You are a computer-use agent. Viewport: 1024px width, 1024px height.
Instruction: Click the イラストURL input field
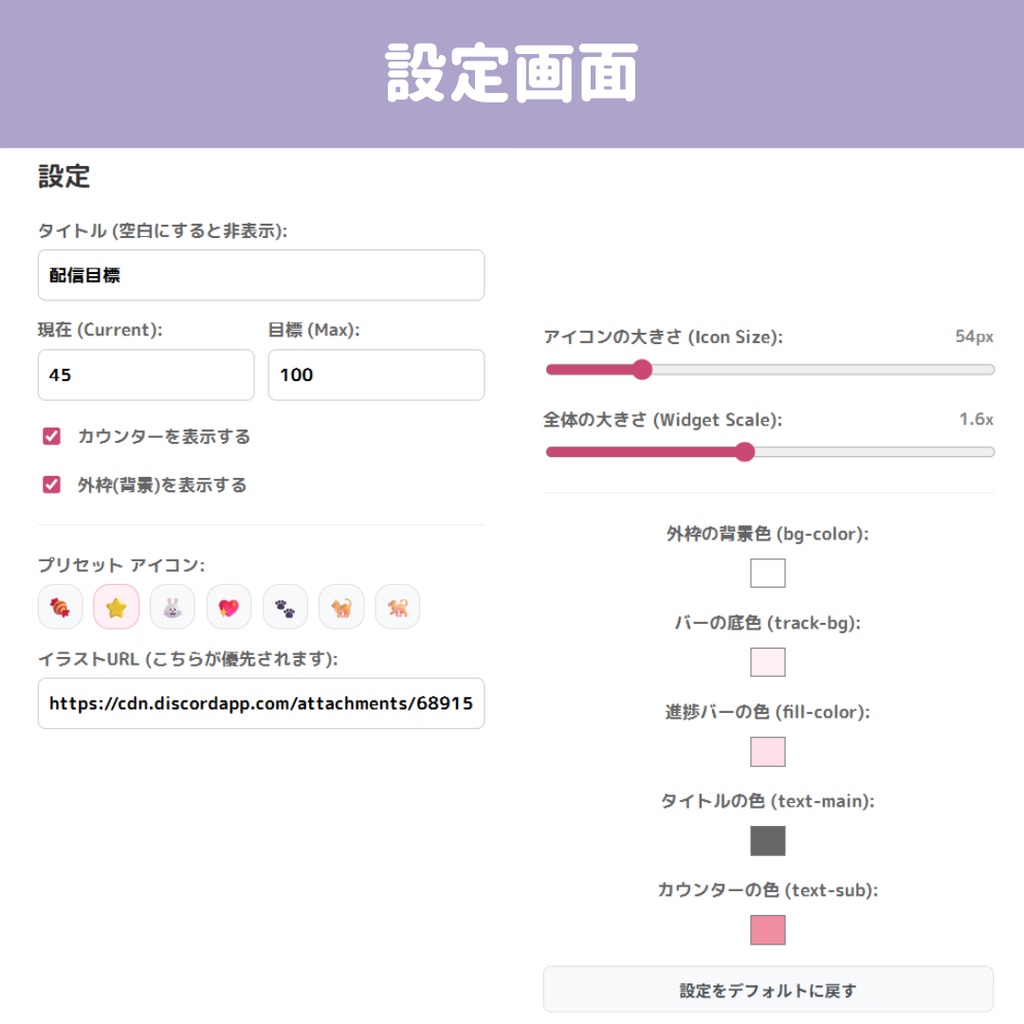pos(261,703)
